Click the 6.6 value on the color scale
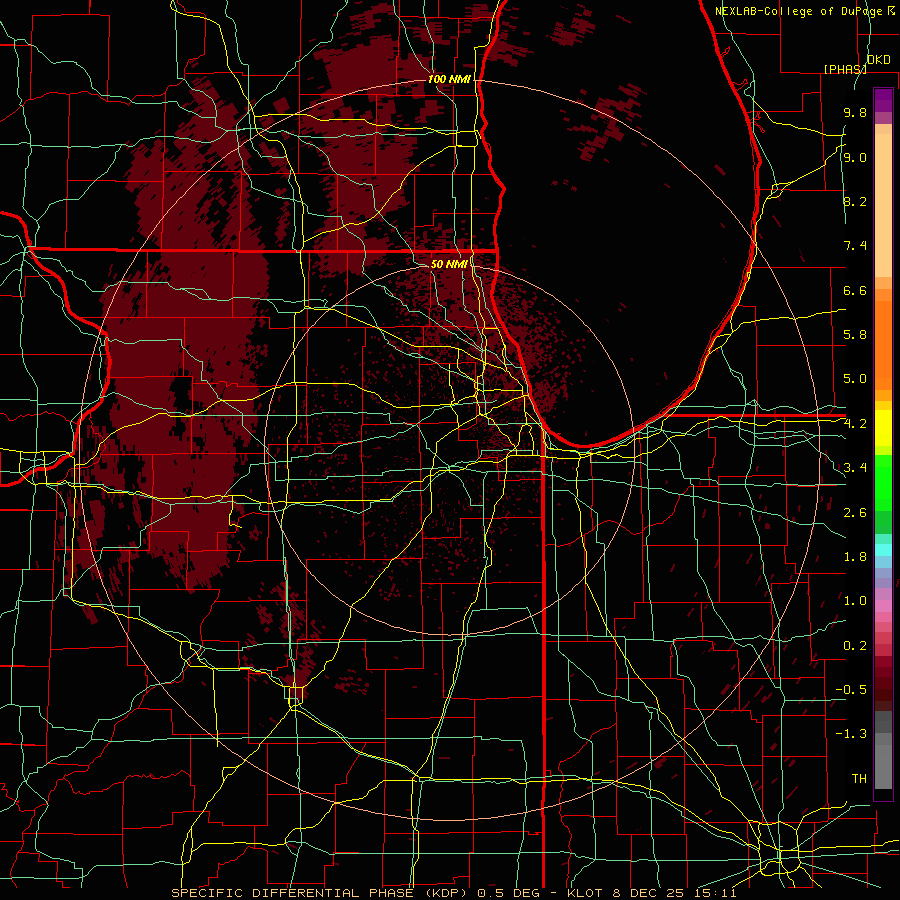 point(855,290)
